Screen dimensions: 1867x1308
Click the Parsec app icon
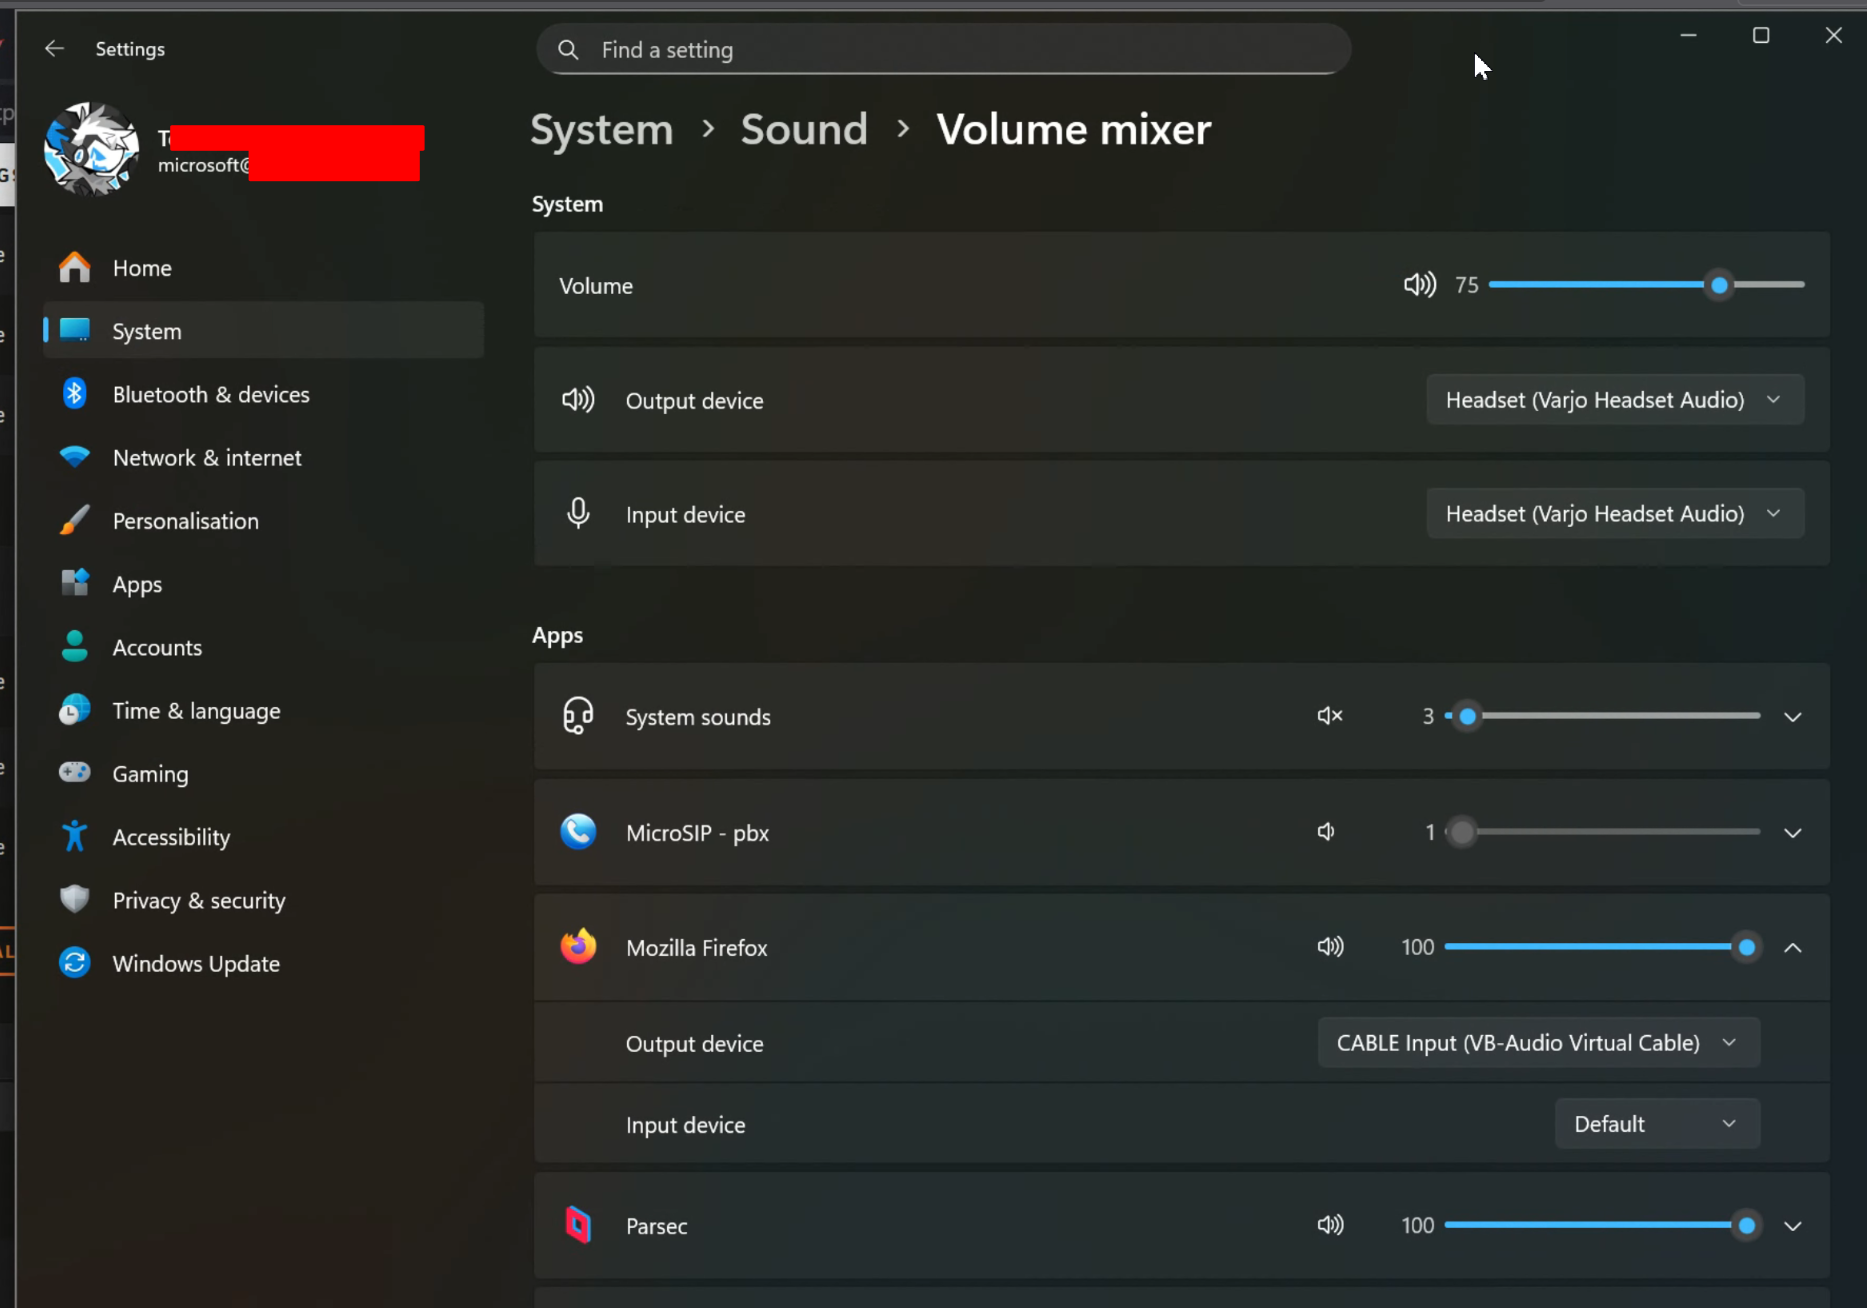(x=578, y=1225)
